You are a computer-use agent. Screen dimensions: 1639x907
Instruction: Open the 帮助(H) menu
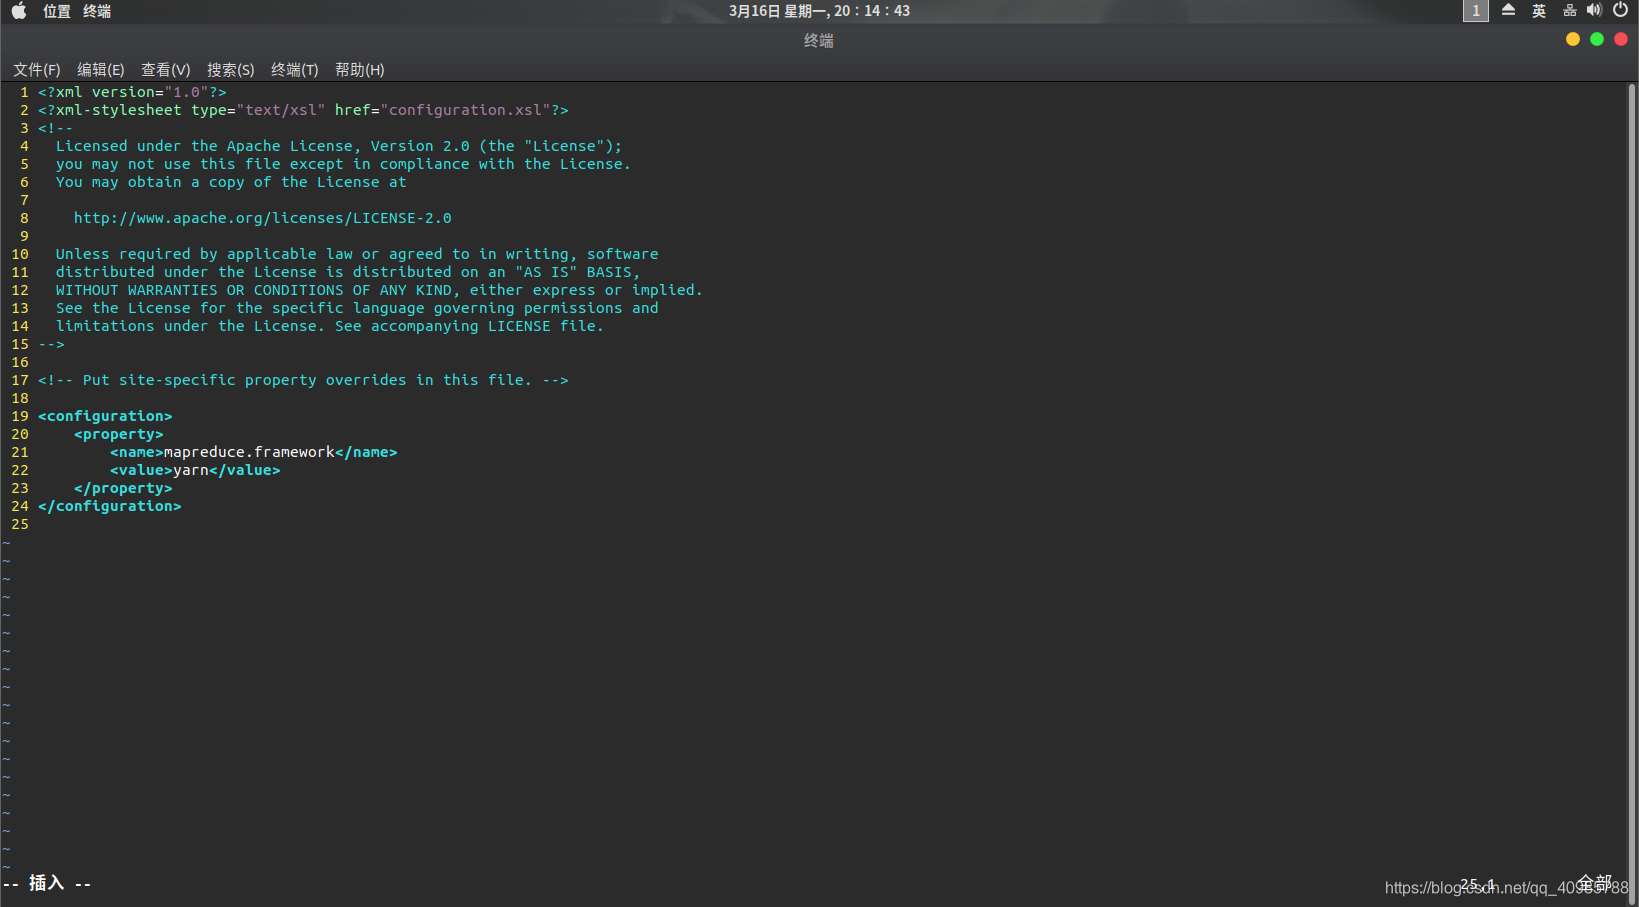[x=360, y=70]
